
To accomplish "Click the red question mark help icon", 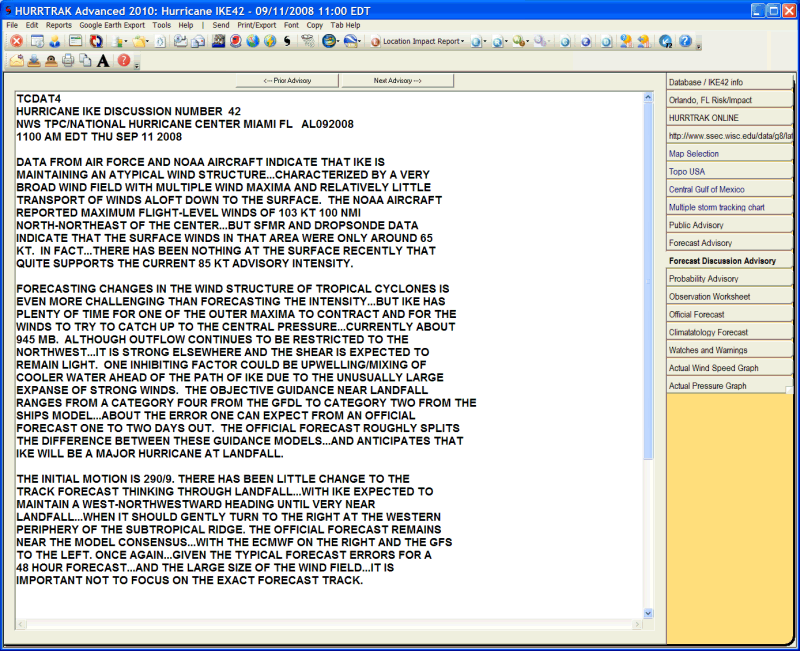I will [124, 61].
